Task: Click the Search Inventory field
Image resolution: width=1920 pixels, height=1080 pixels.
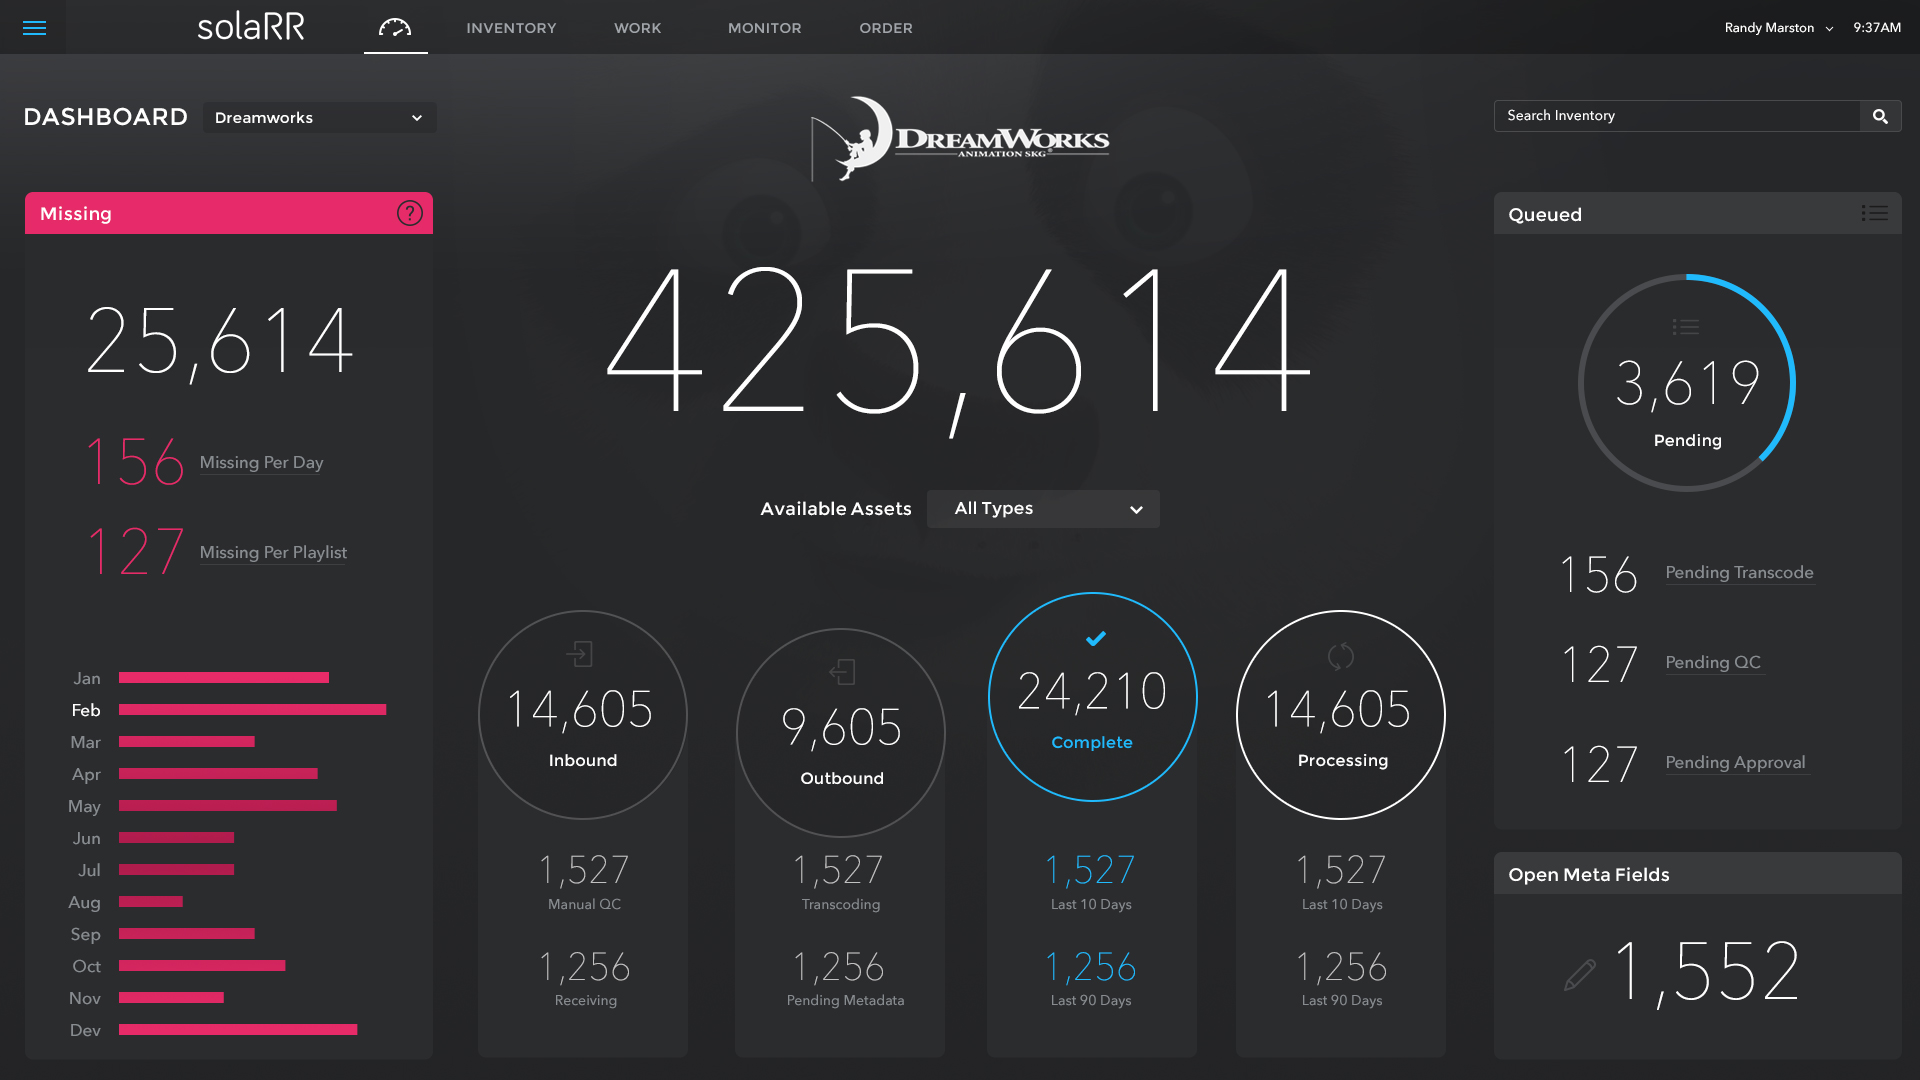Action: [1677, 116]
